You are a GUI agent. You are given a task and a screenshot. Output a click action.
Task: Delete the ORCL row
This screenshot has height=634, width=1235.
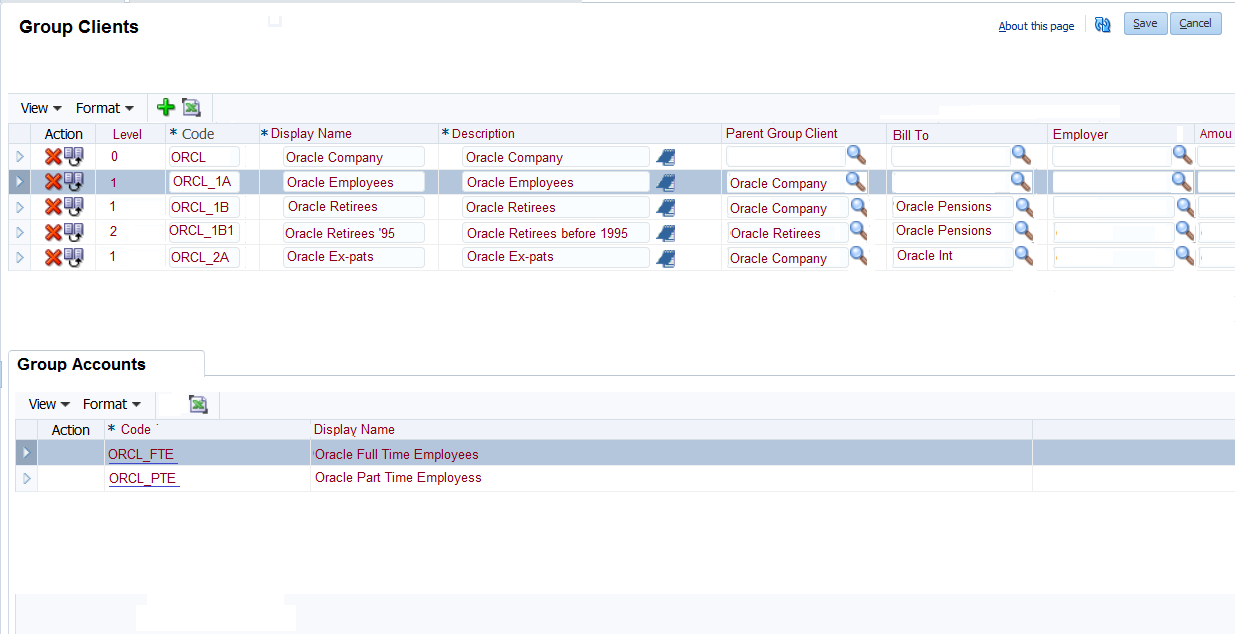[53, 156]
